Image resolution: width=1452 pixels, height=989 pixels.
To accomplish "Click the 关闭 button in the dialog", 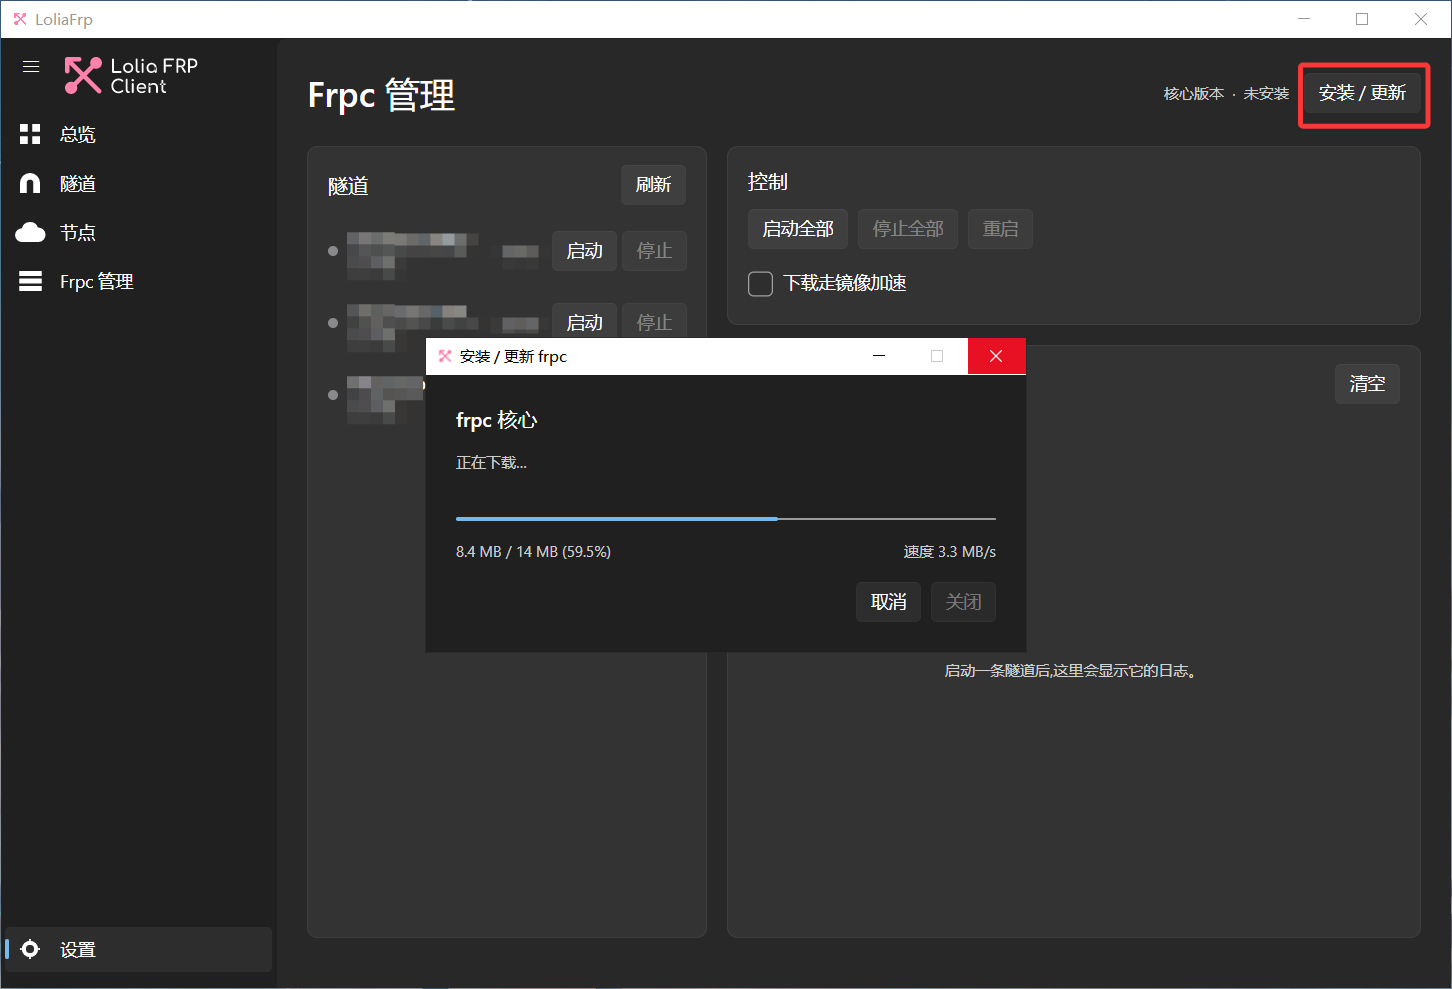I will tap(963, 602).
